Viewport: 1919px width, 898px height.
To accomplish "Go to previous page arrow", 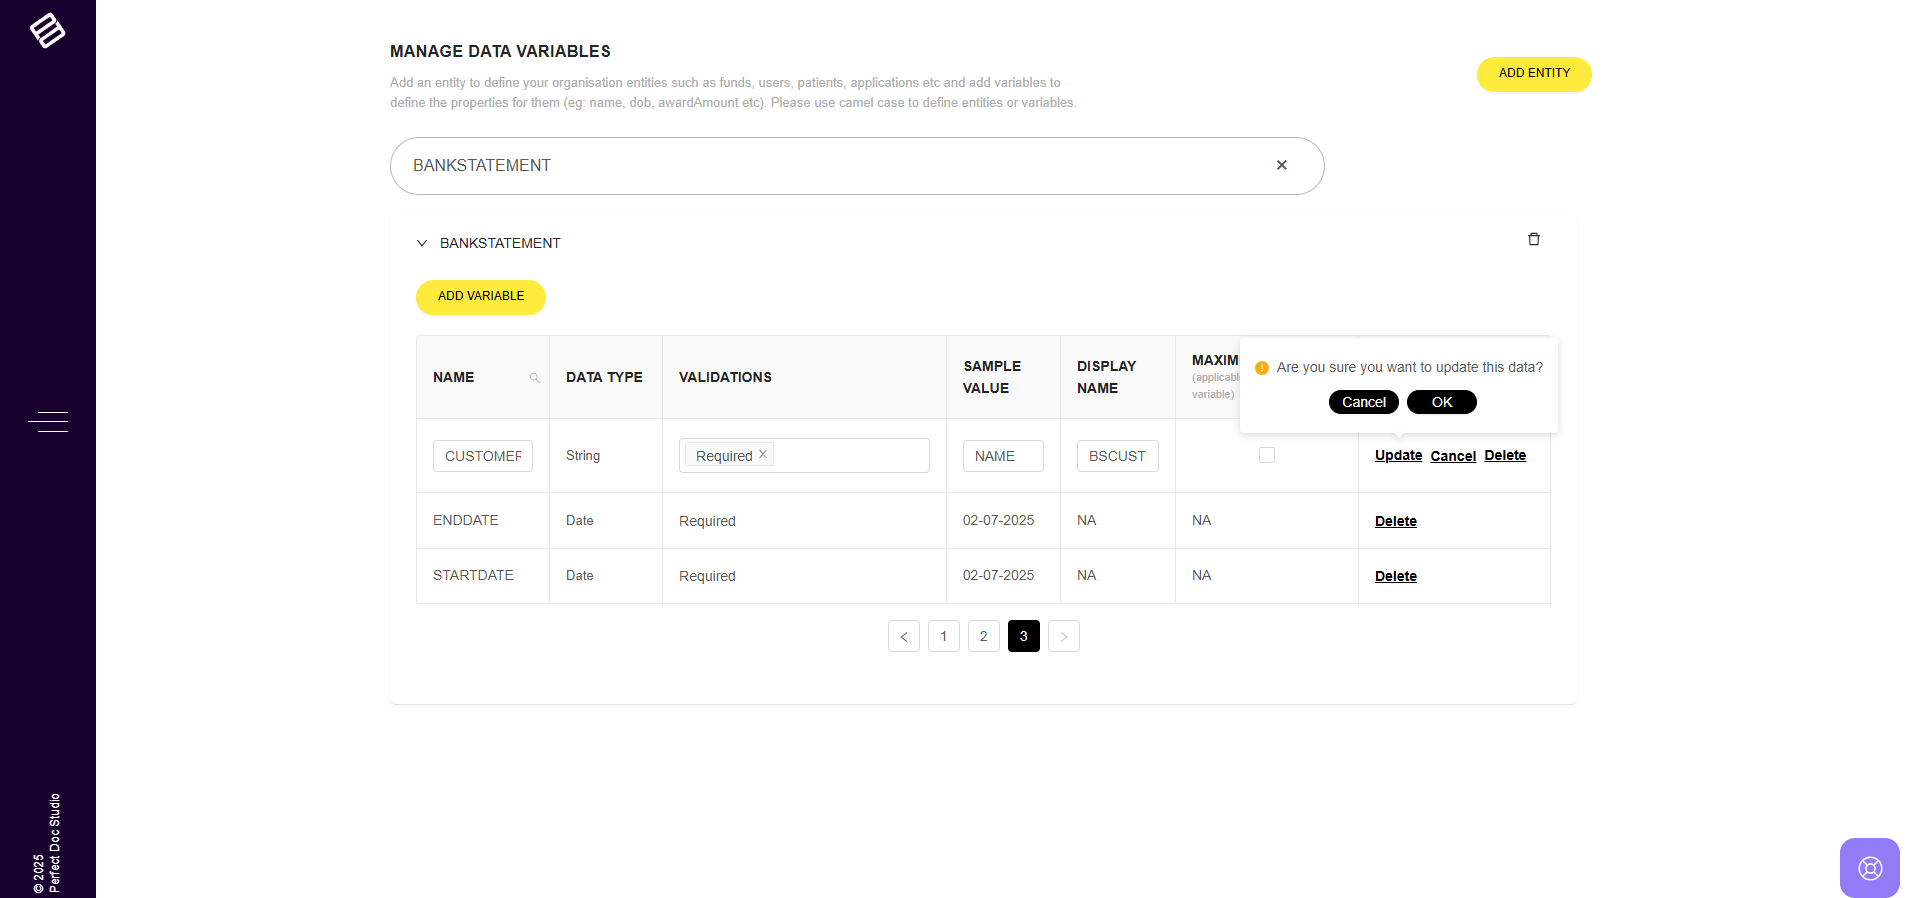I will [903, 636].
